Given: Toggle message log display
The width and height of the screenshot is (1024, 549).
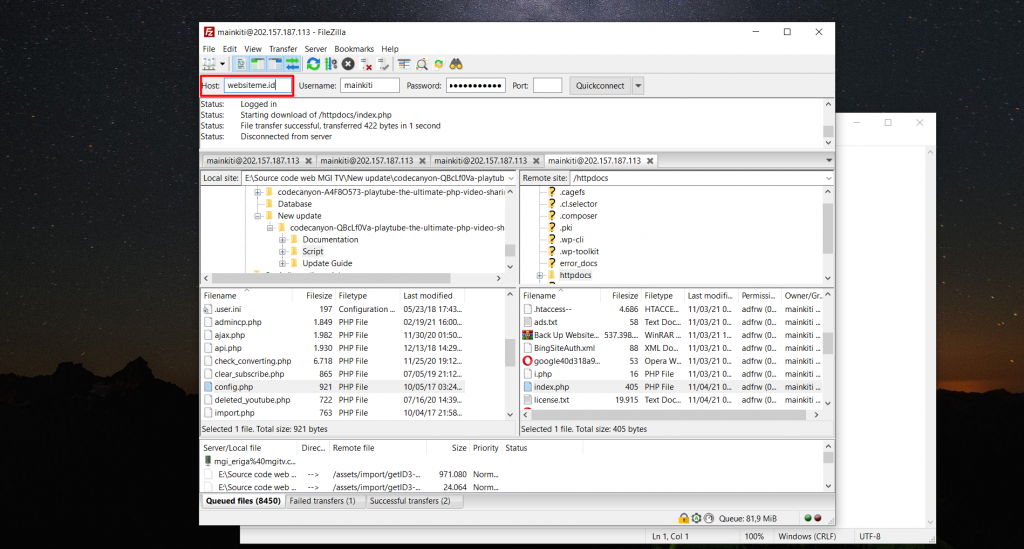Looking at the screenshot, I should tap(241, 64).
